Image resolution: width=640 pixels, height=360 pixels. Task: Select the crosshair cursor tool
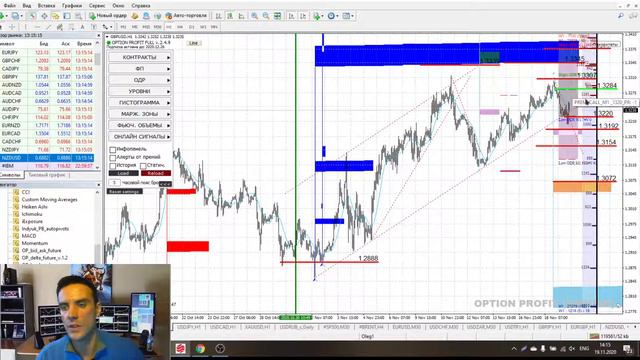click(x=12, y=27)
